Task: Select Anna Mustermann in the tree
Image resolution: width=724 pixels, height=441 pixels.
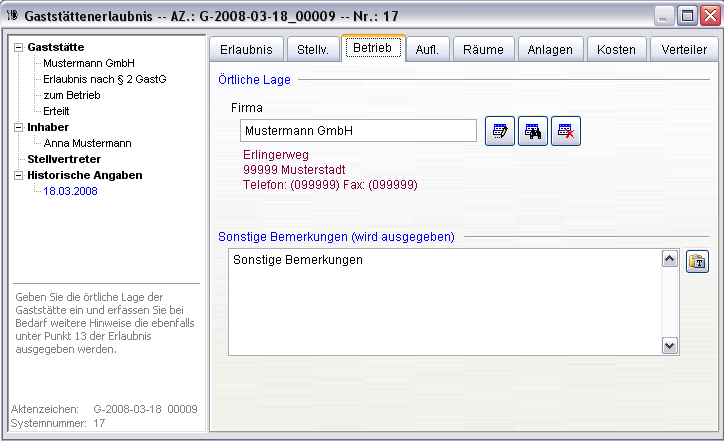Action: click(x=88, y=143)
